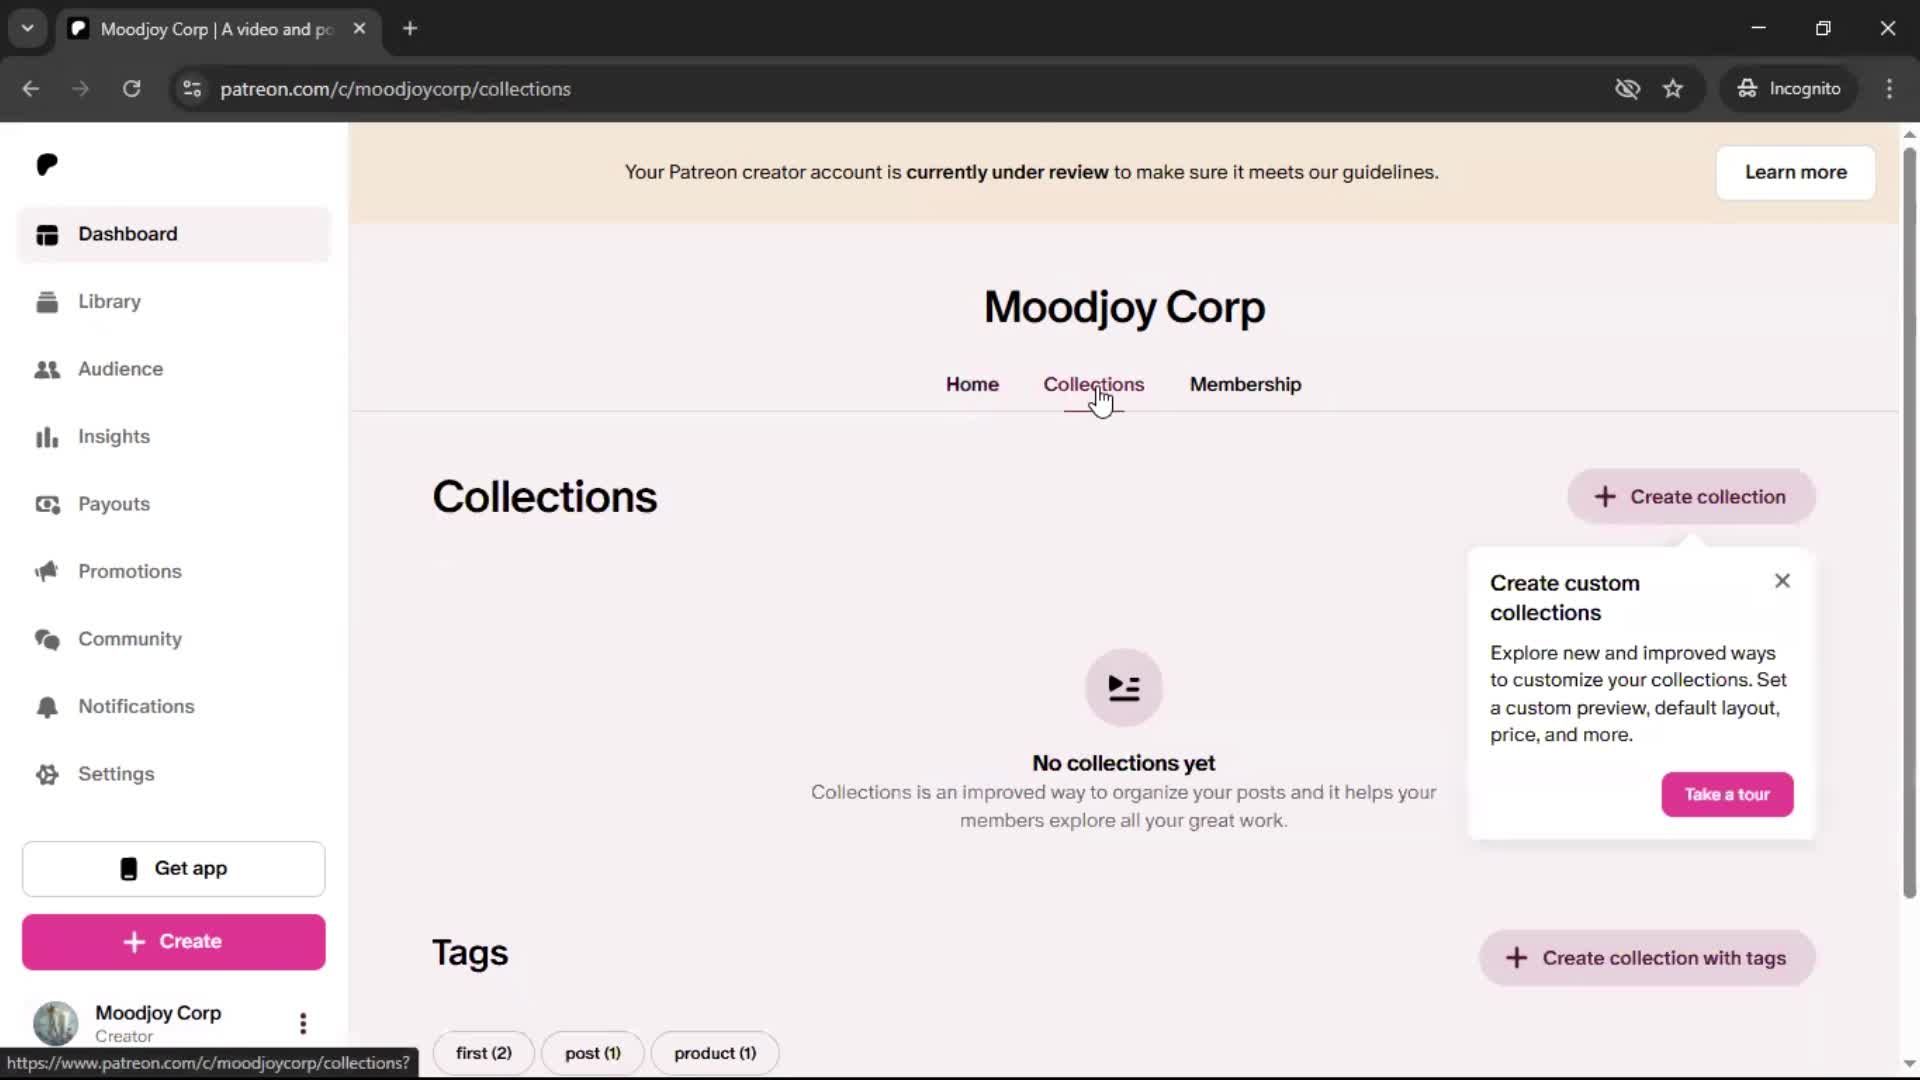The width and height of the screenshot is (1920, 1080).
Task: Click Learn more in the review banner
Action: click(x=1795, y=172)
